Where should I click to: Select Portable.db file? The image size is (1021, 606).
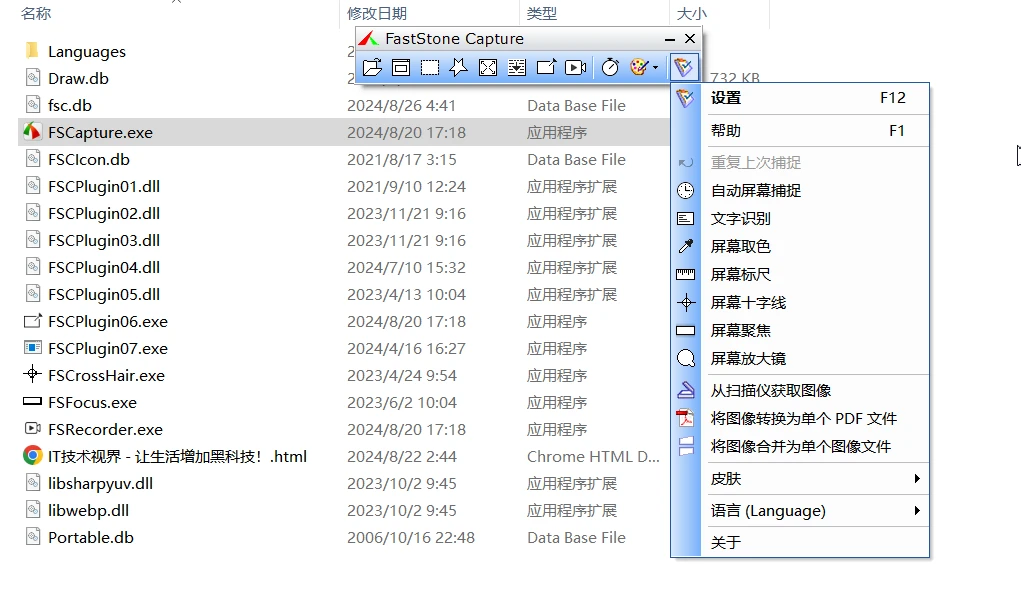point(91,538)
